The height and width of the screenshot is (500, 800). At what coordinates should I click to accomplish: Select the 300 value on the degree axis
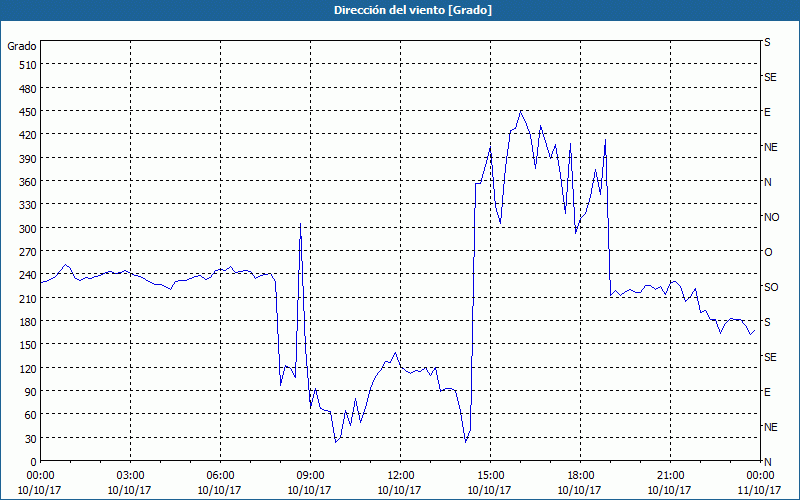click(28, 229)
